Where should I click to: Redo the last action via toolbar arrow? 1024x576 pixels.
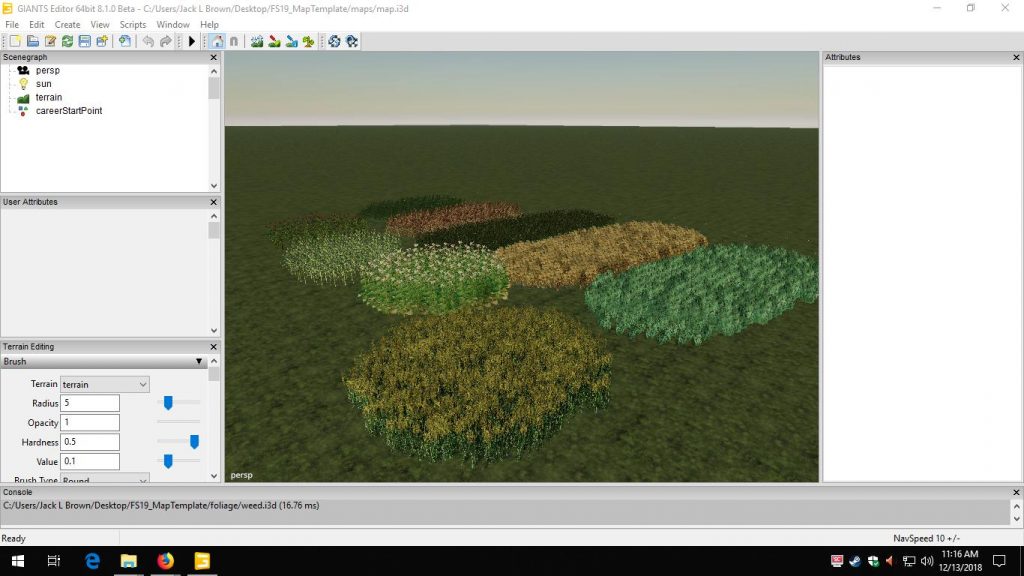pyautogui.click(x=165, y=41)
